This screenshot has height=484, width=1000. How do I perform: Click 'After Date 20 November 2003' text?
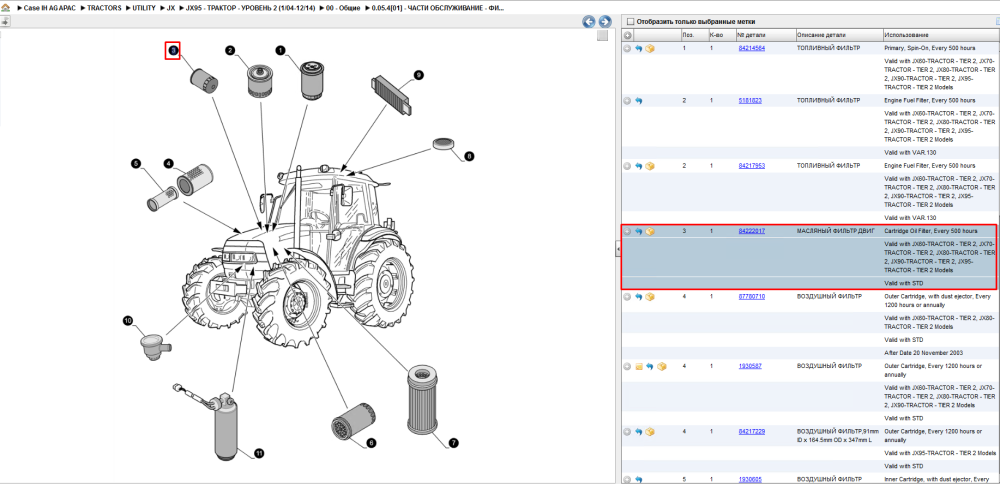point(925,353)
